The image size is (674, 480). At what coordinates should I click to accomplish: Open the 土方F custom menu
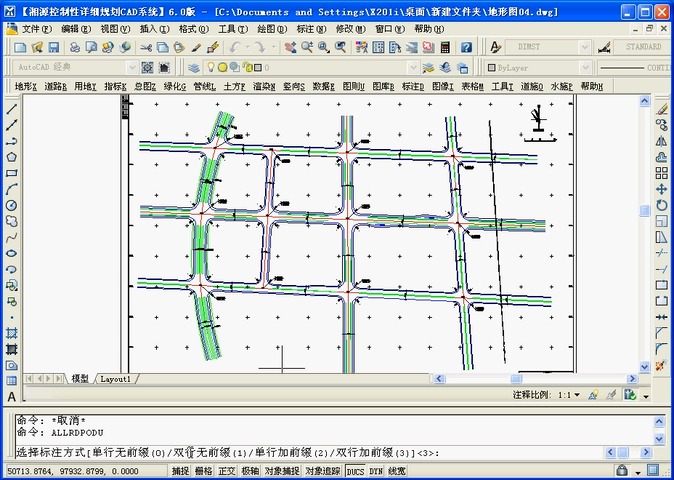(234, 86)
